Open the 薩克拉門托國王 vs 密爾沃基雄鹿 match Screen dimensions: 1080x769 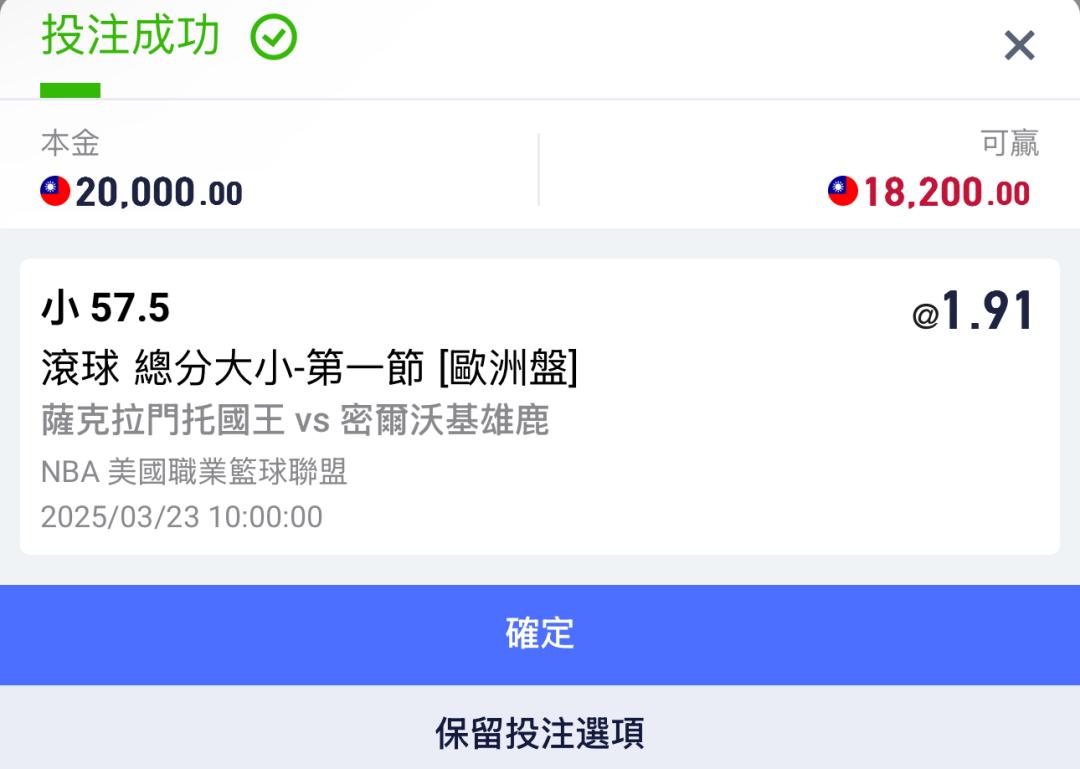(295, 420)
